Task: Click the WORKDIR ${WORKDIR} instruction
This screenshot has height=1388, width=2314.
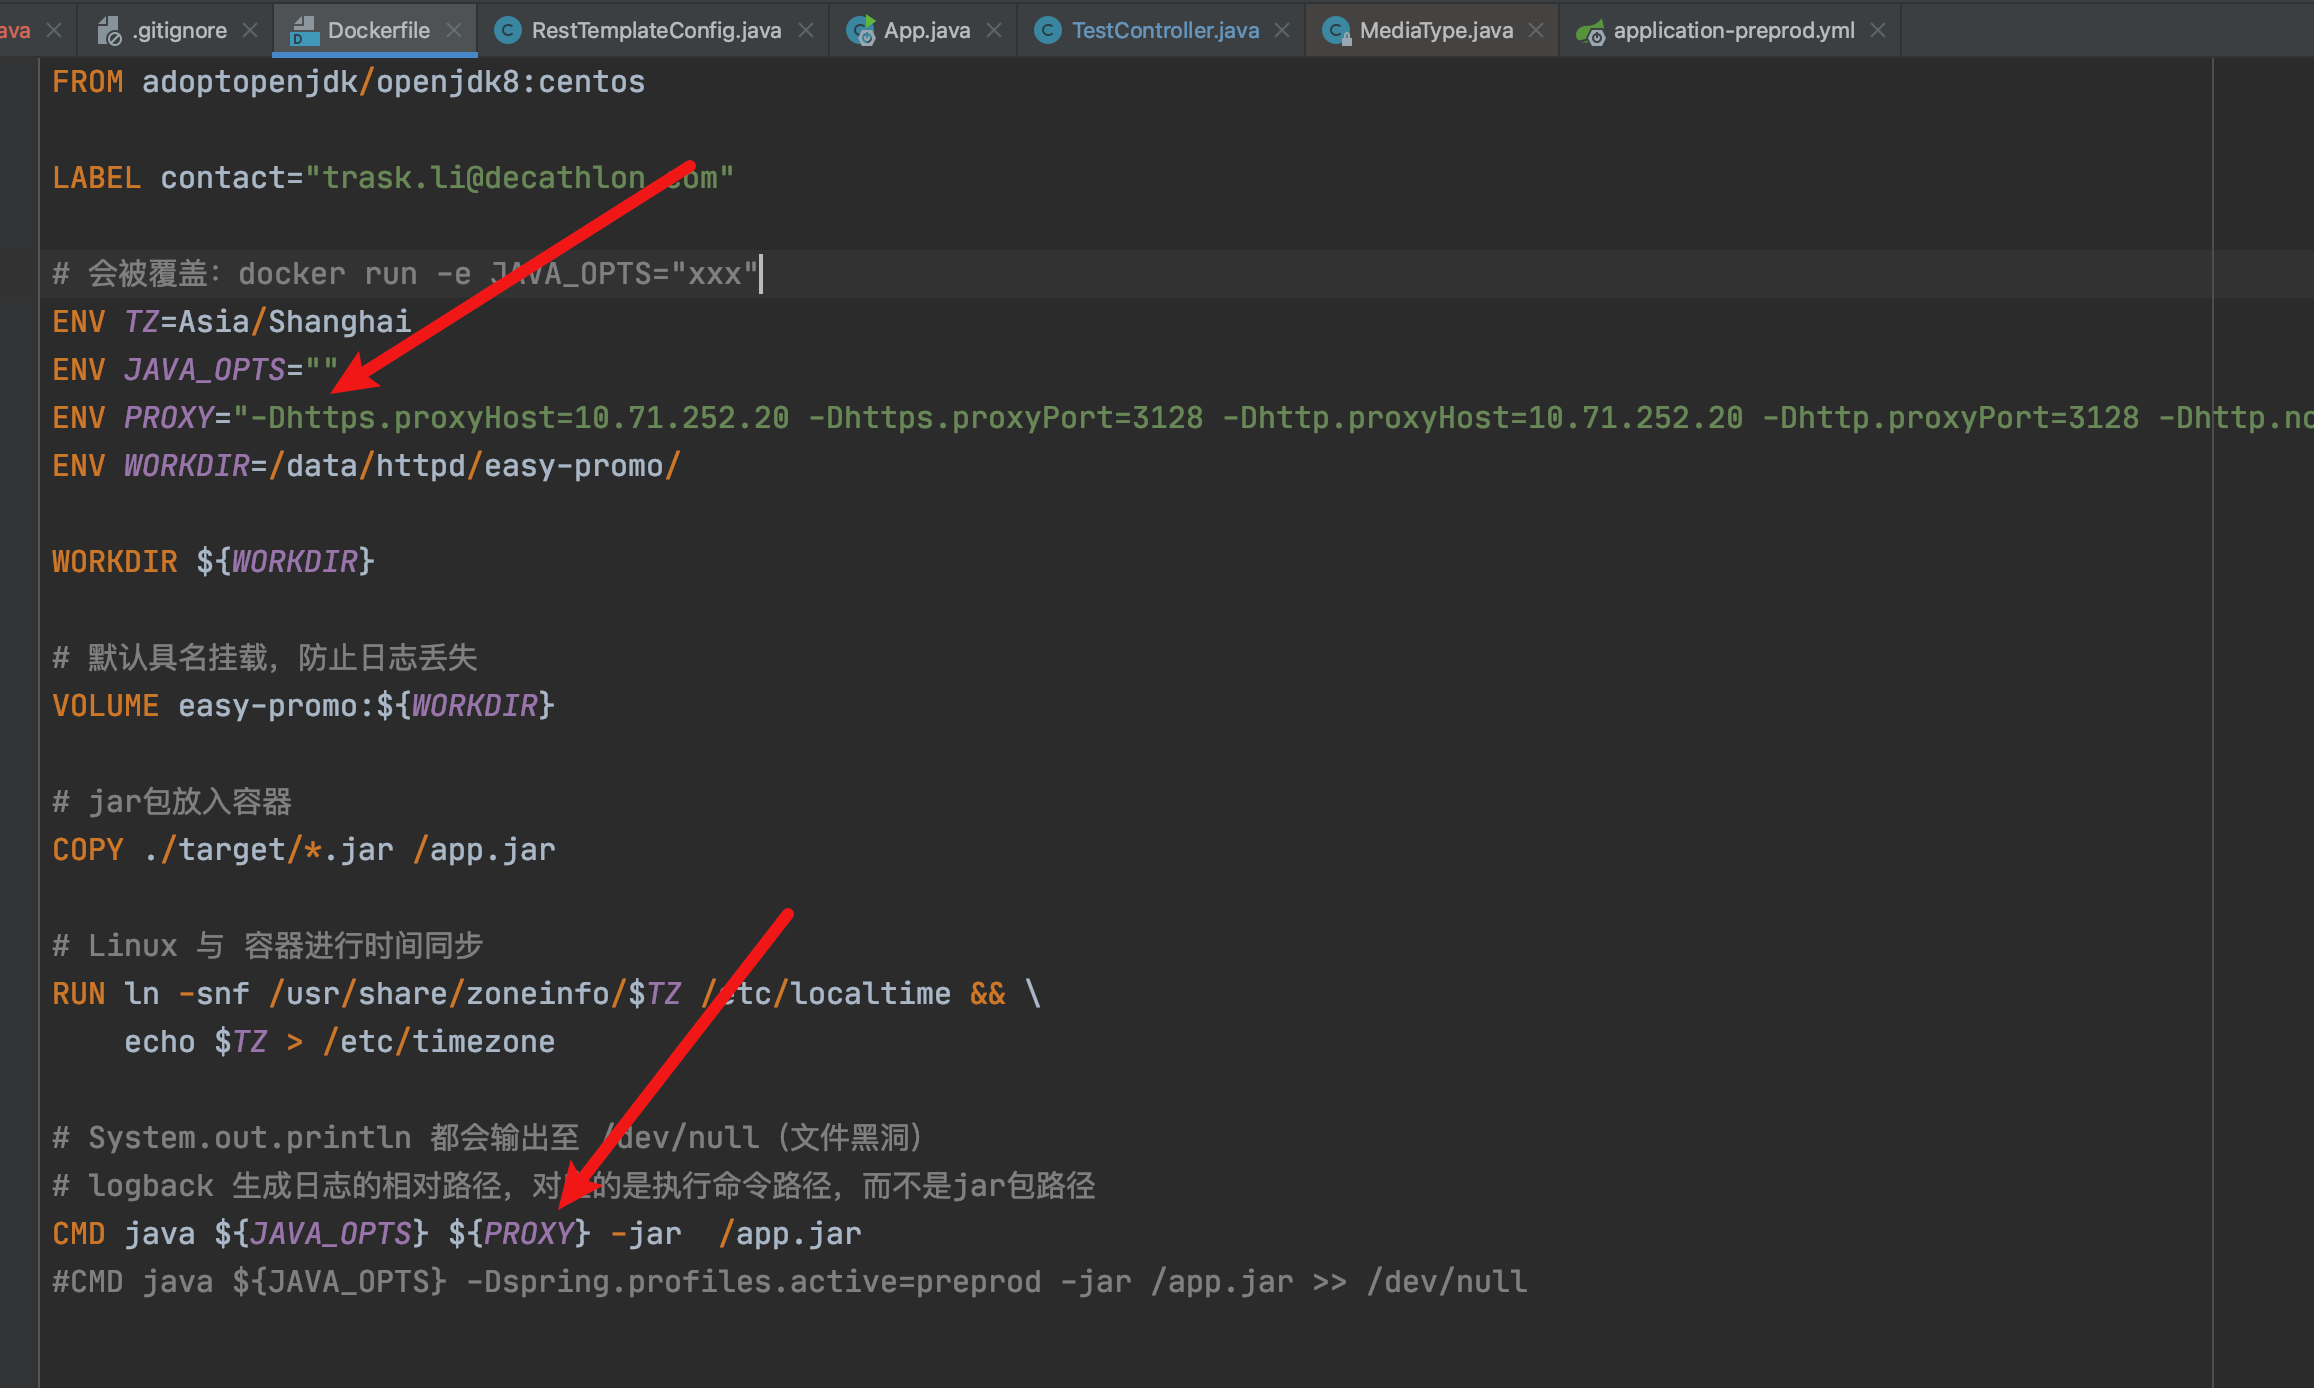Action: click(213, 562)
